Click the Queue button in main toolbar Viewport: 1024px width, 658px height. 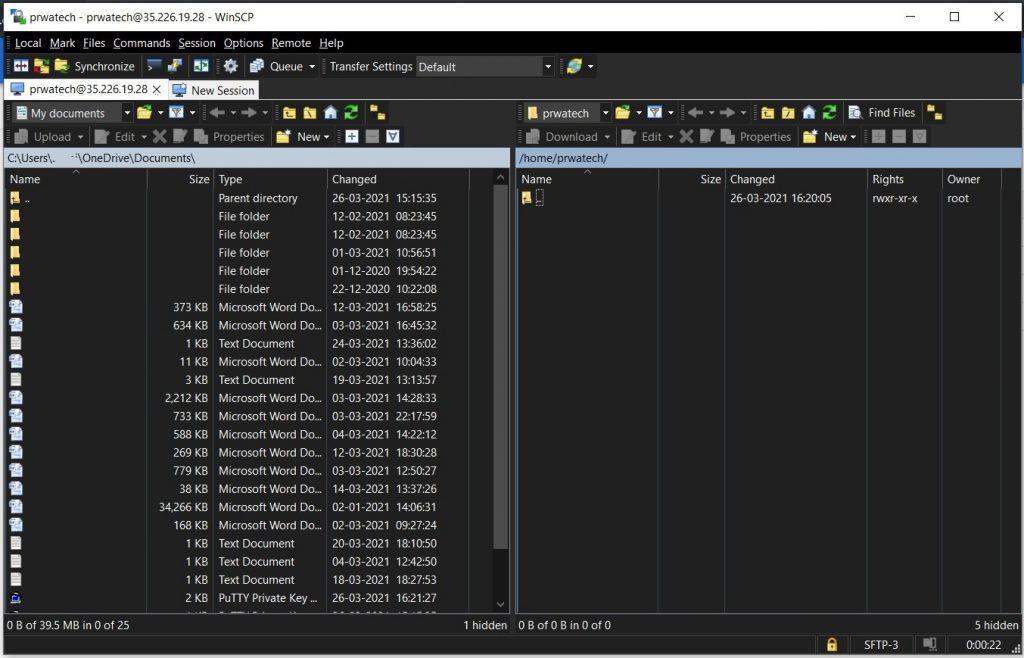coord(277,66)
